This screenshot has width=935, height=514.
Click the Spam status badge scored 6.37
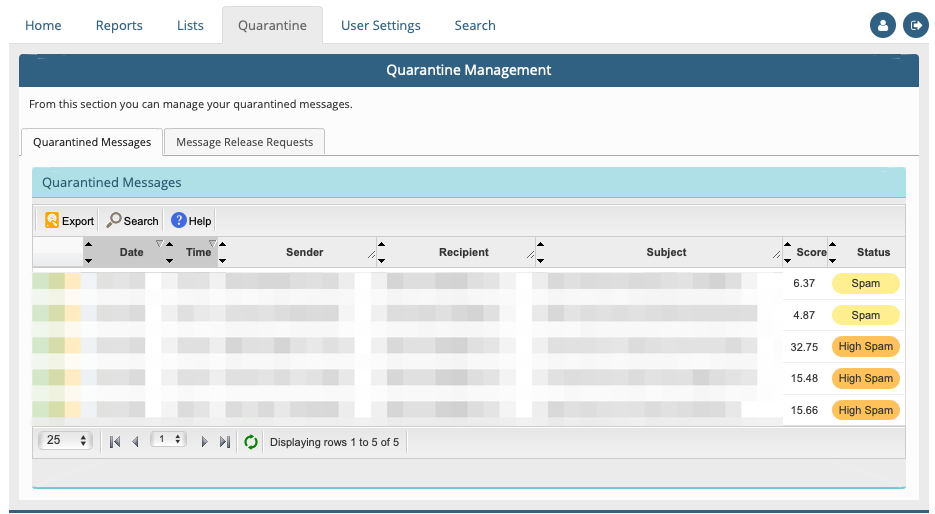865,283
